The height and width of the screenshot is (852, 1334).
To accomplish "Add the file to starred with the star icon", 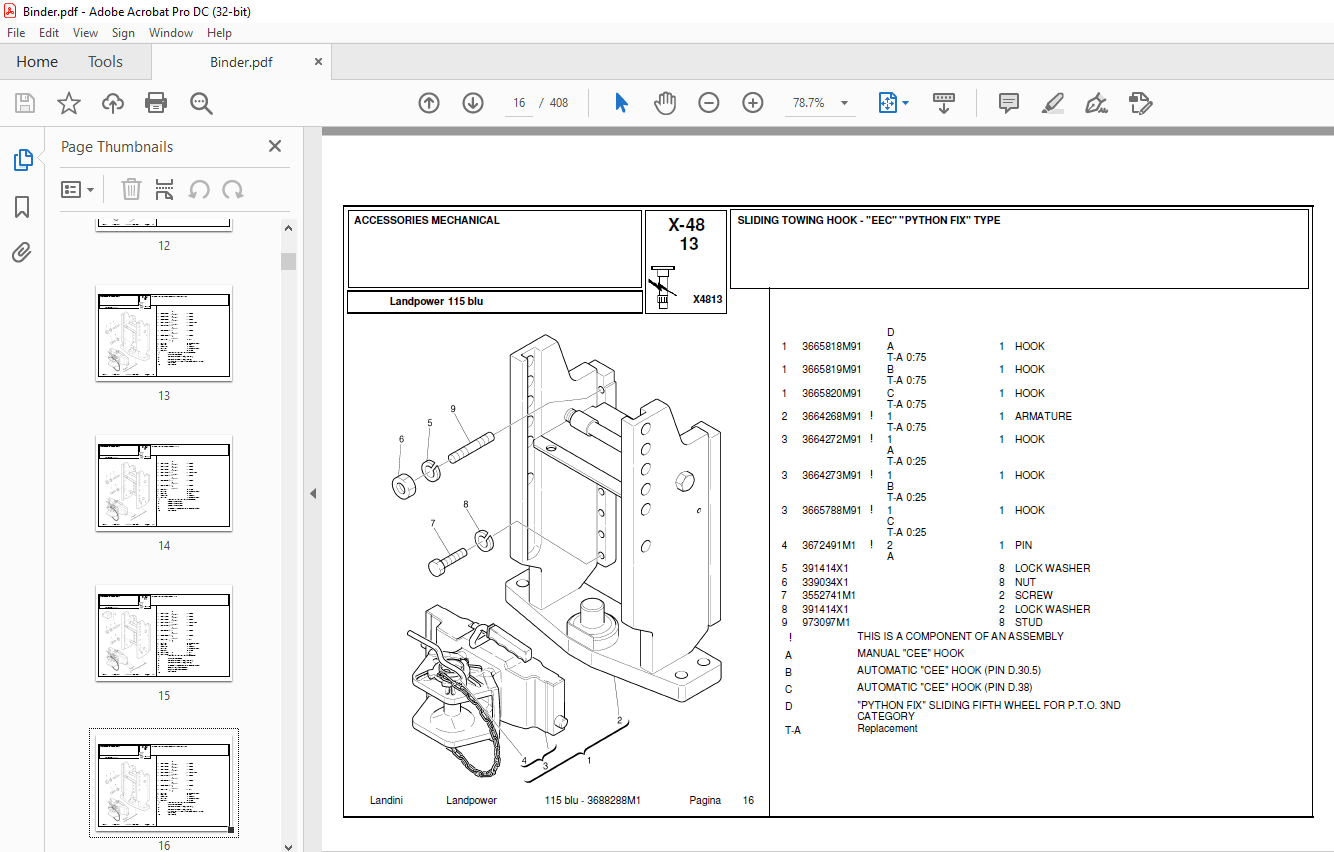I will click(x=68, y=103).
